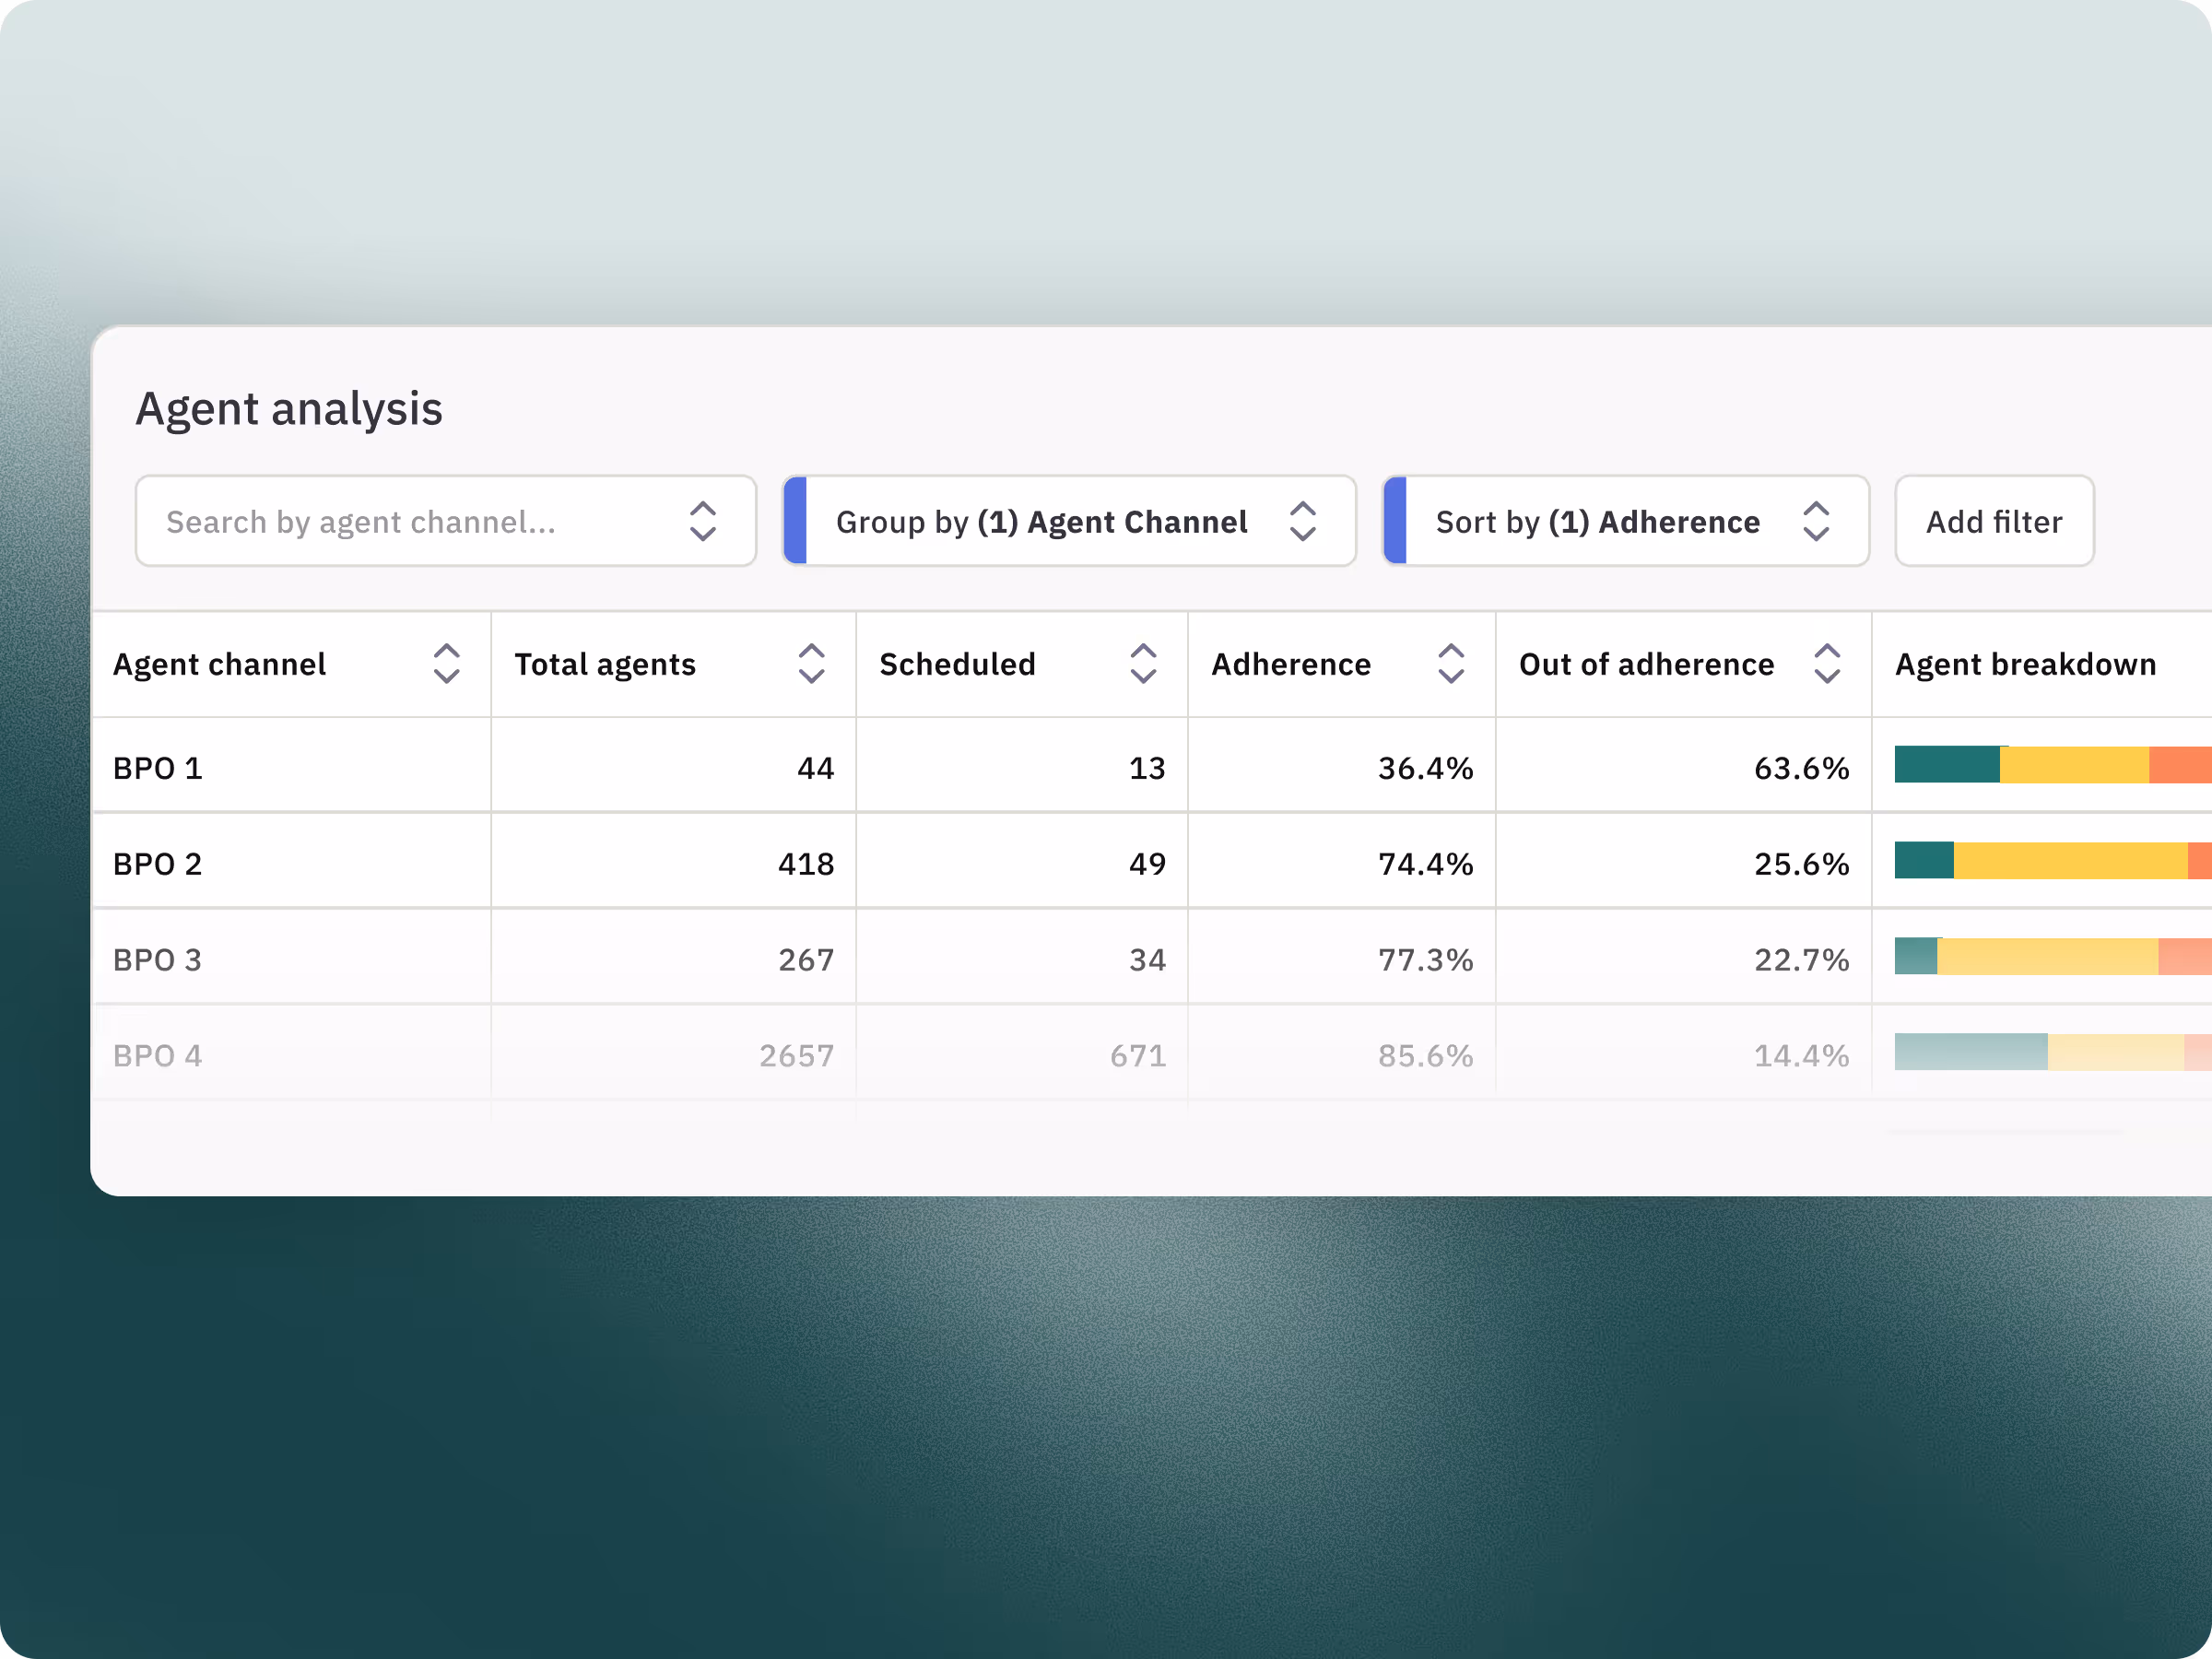Select the BPO 1 row
Viewport: 2212px width, 1659px height.
pos(157,768)
